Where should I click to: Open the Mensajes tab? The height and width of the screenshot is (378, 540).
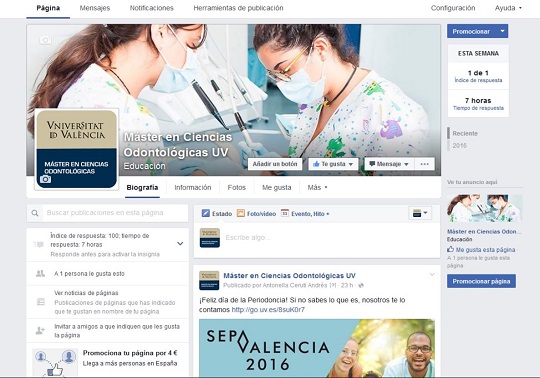click(95, 8)
